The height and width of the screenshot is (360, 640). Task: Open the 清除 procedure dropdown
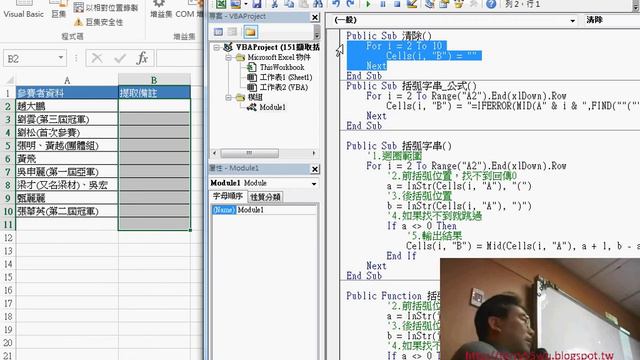(x=612, y=20)
